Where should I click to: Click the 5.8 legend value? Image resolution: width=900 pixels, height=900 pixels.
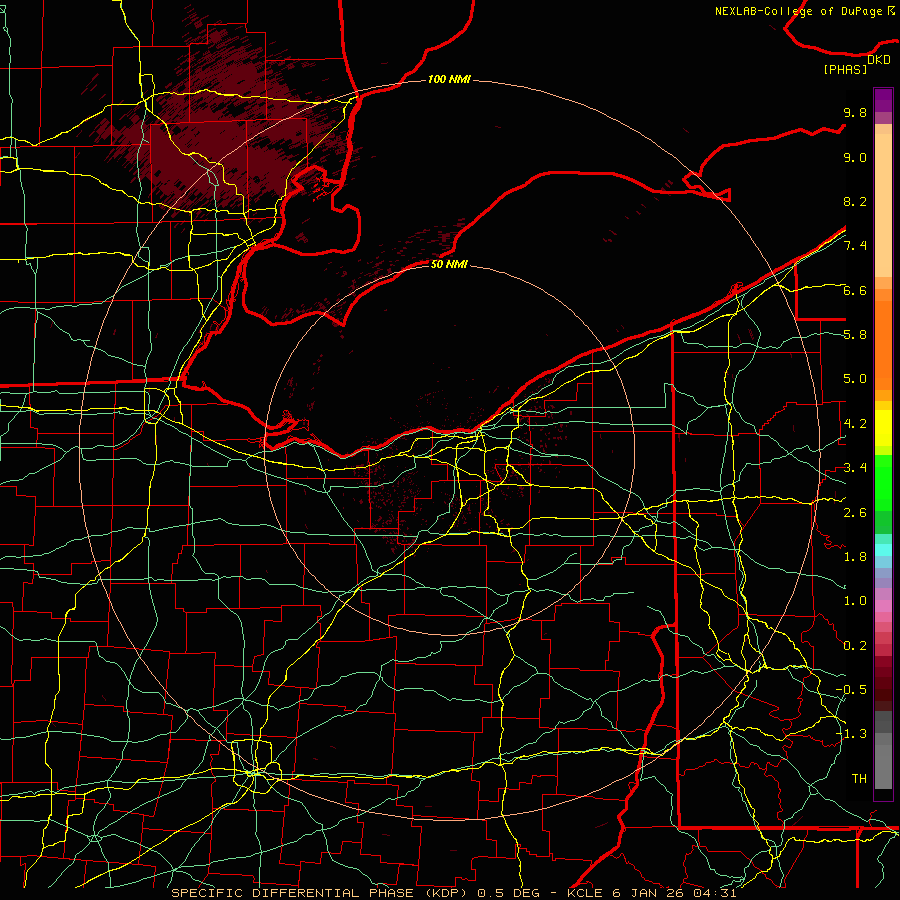[x=855, y=335]
